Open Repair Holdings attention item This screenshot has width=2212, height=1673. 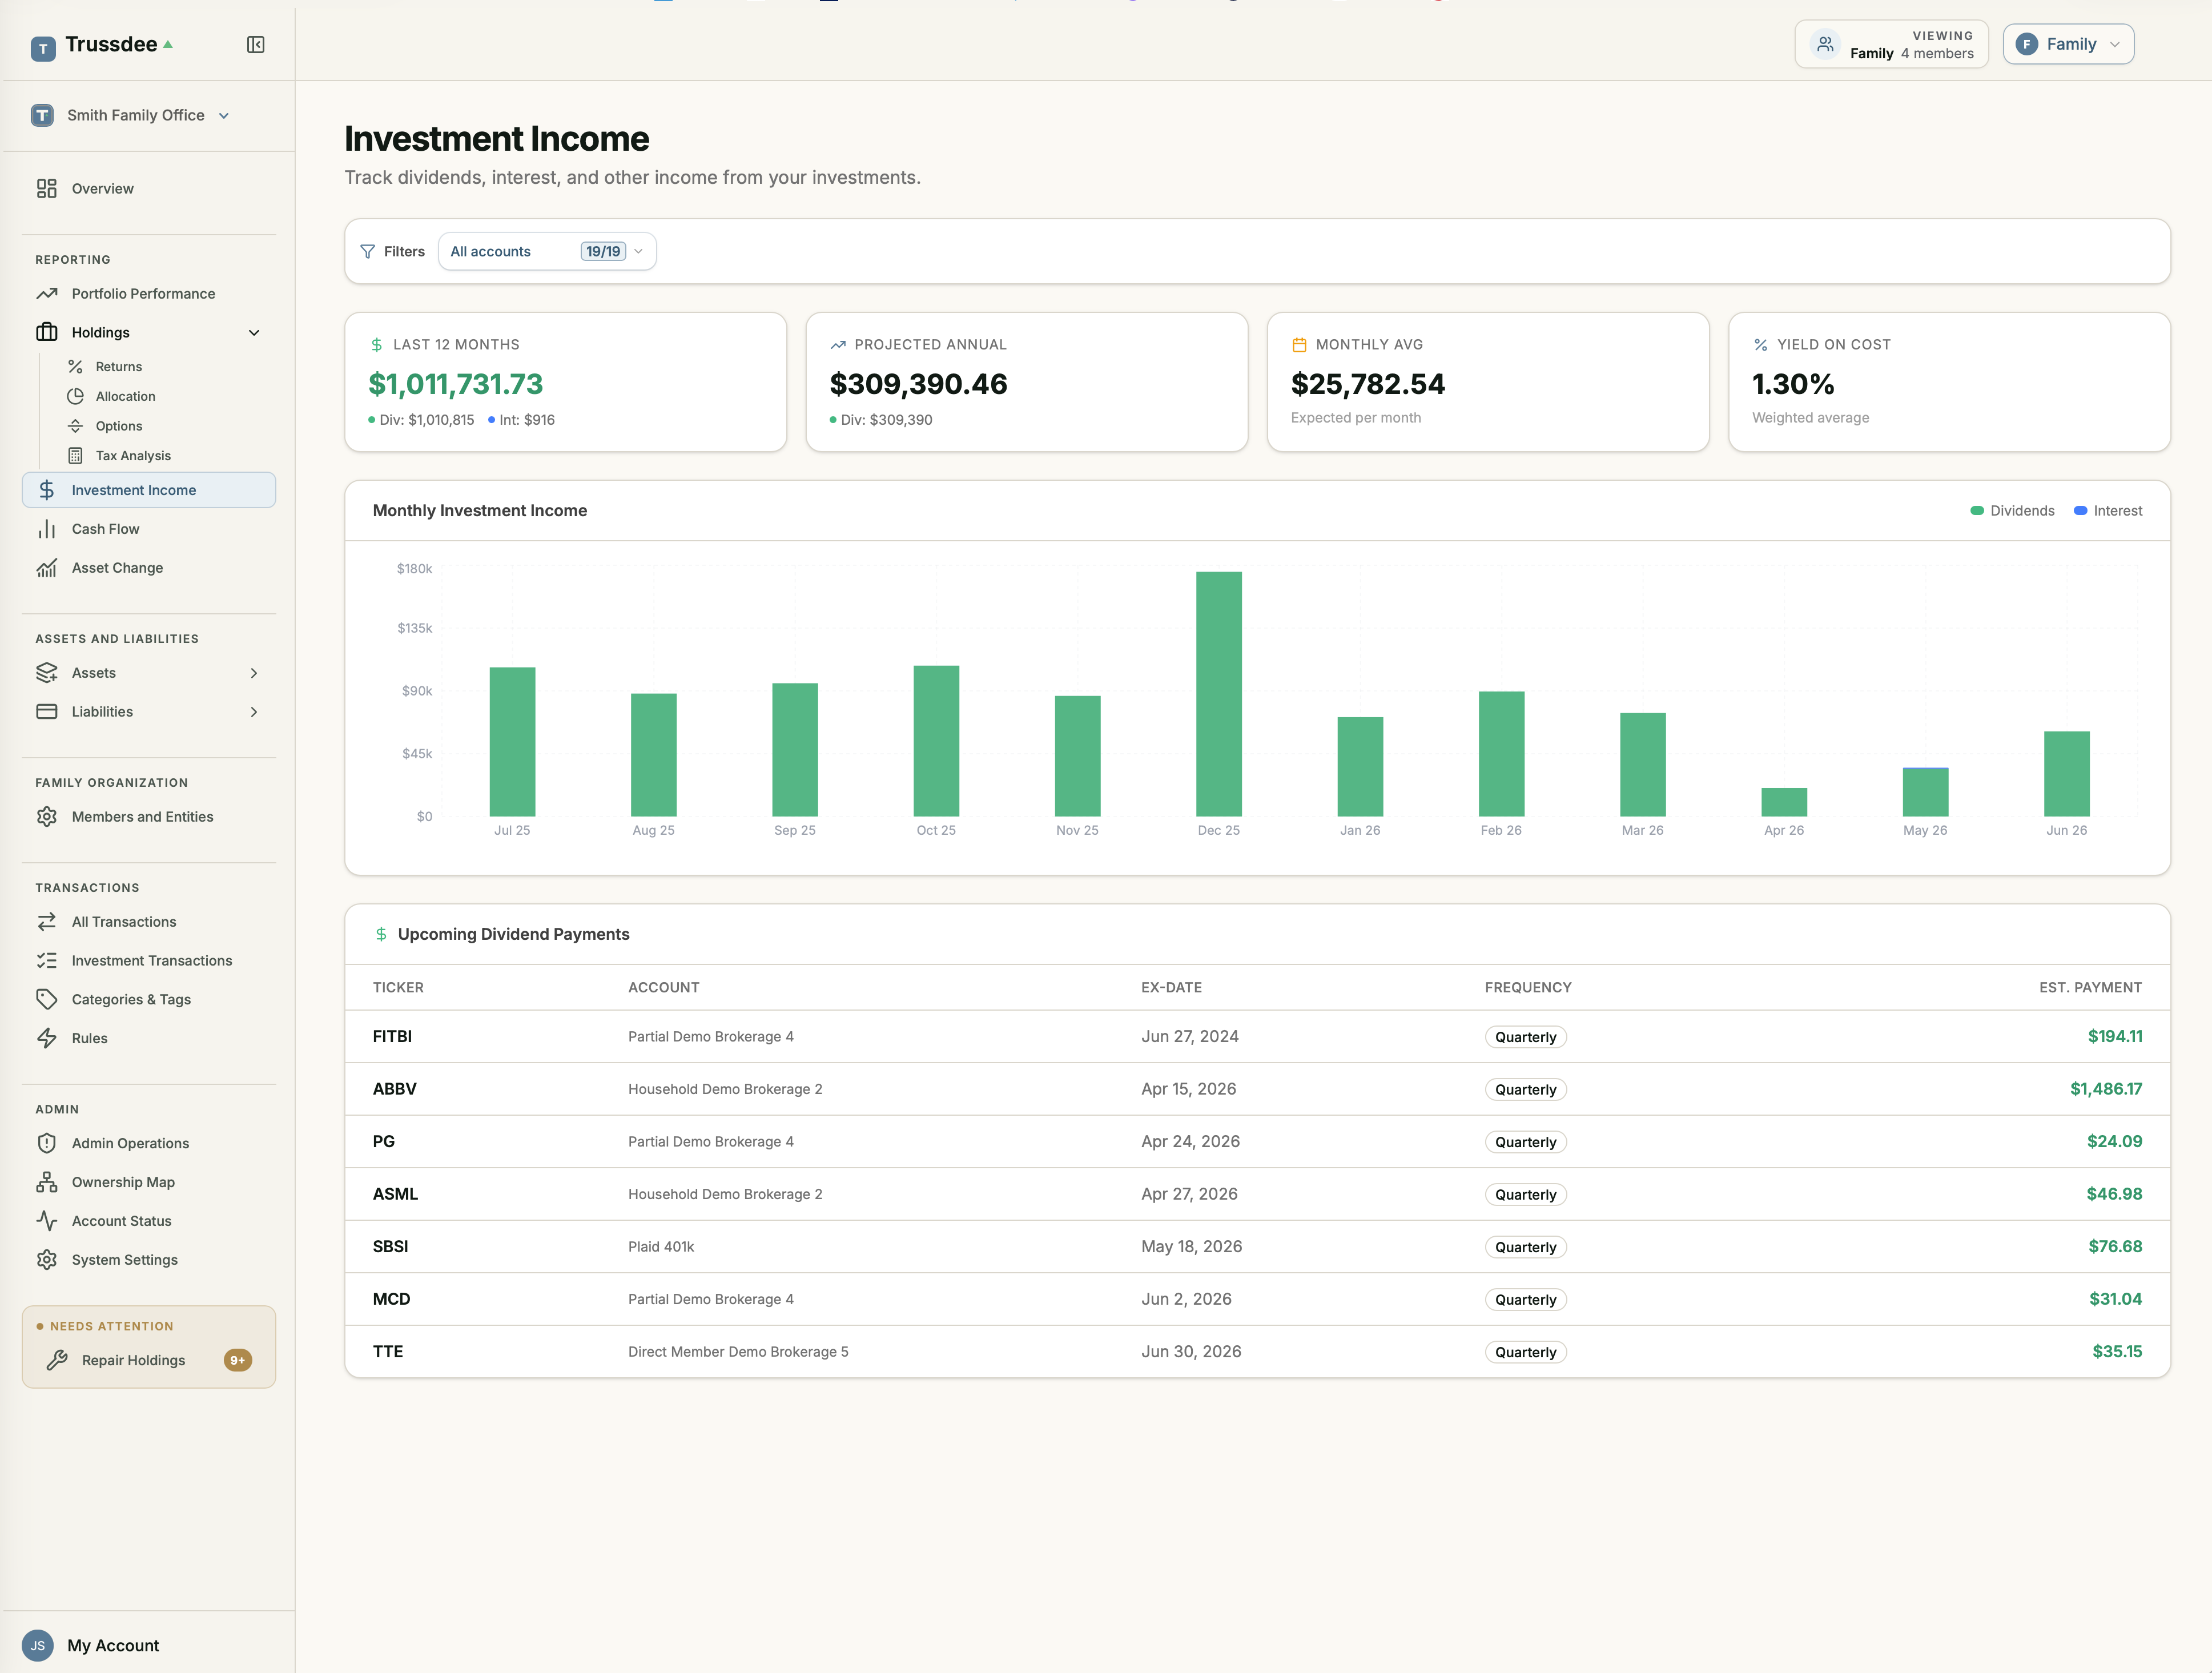pyautogui.click(x=148, y=1360)
